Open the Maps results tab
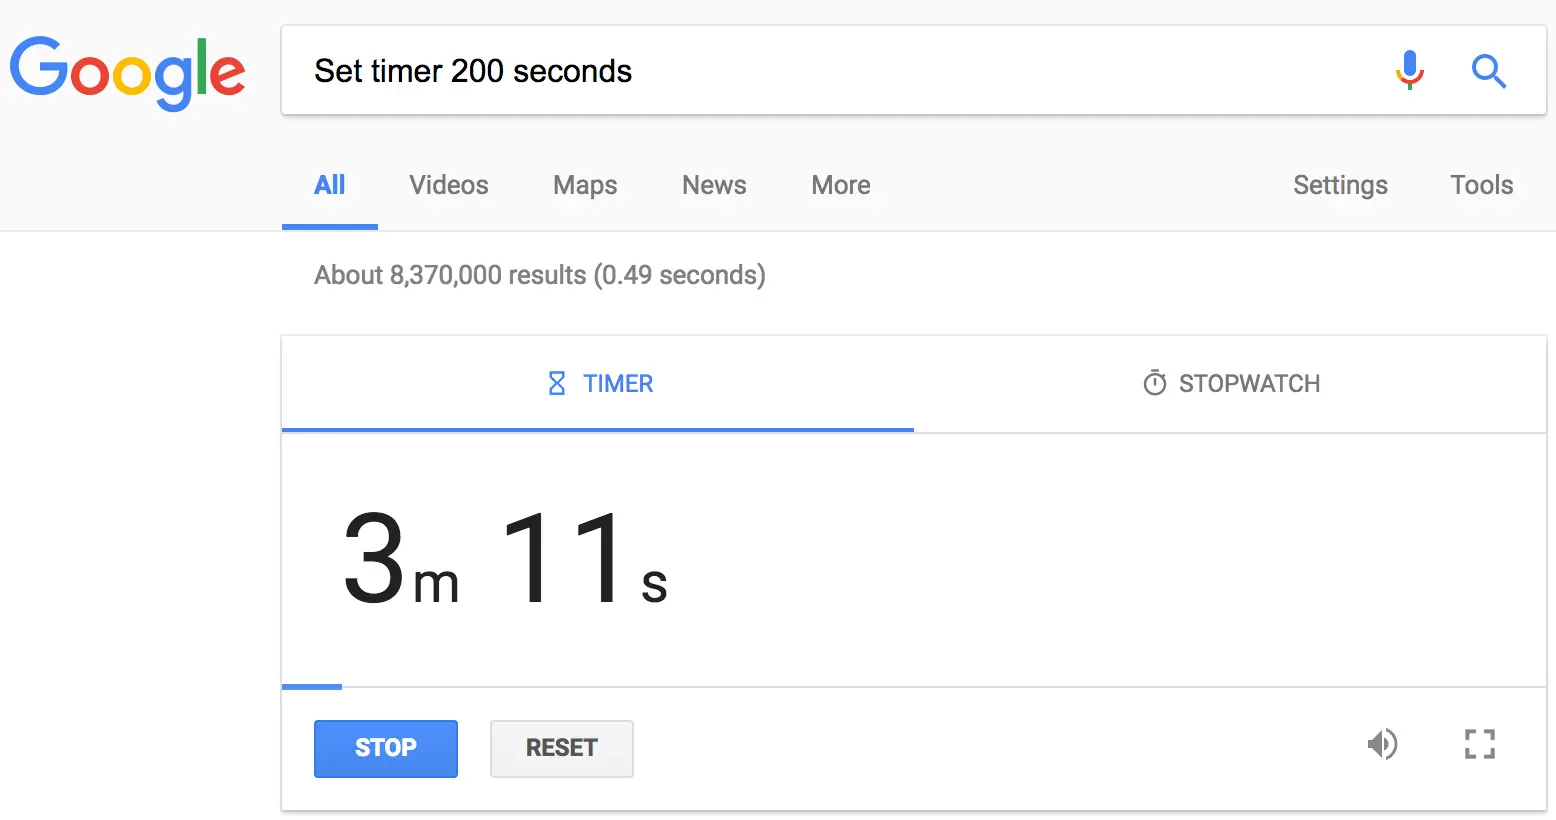The image size is (1556, 820). tap(584, 185)
